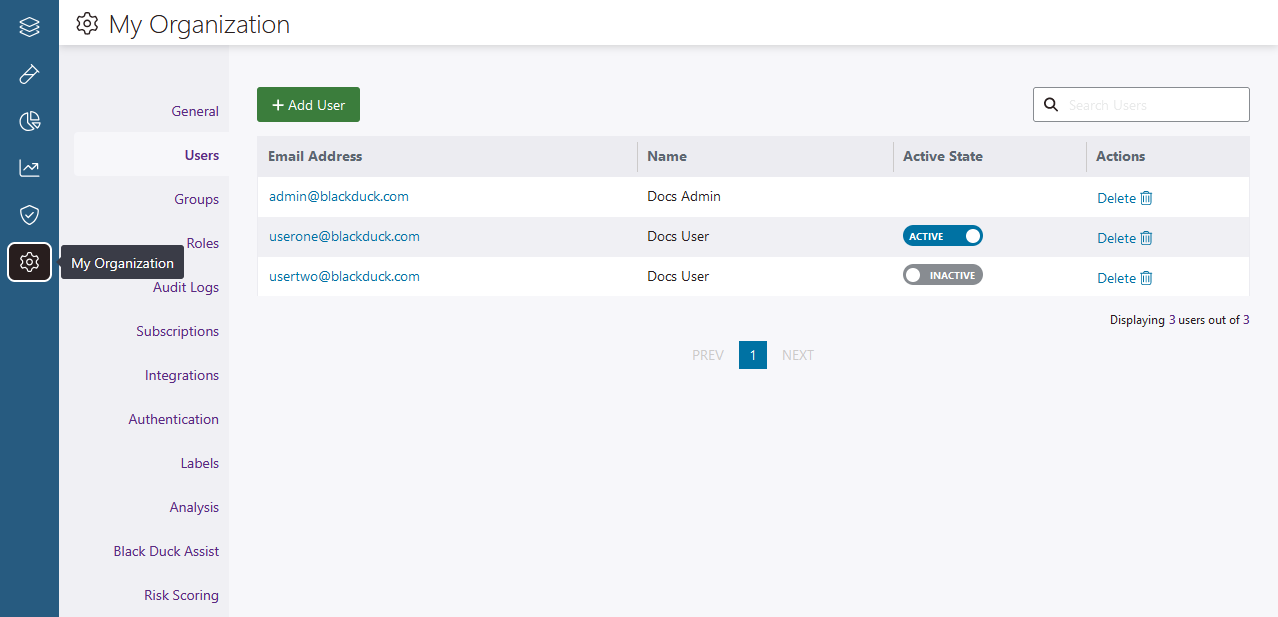The width and height of the screenshot is (1278, 617).
Task: Disable the ACTIVE toggle for userone
Action: coord(942,236)
